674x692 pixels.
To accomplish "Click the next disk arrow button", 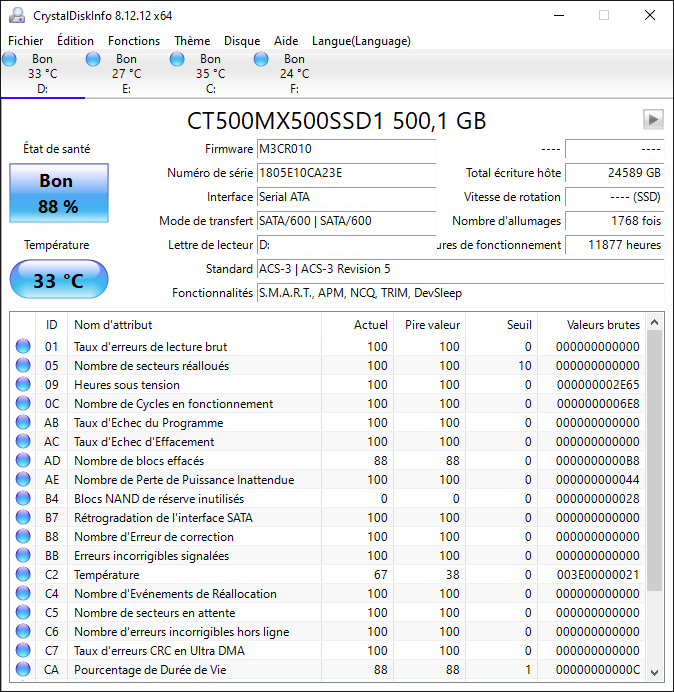I will (x=653, y=120).
